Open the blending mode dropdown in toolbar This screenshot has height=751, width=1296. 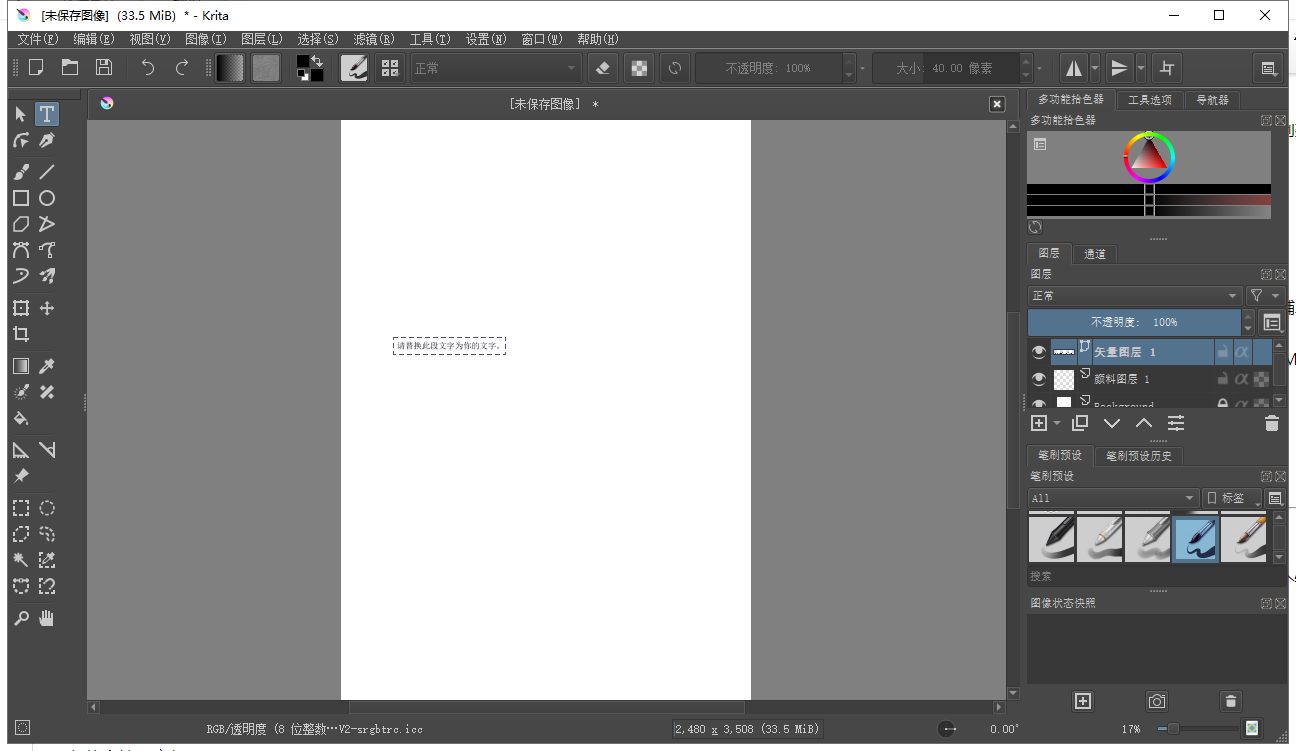496,68
